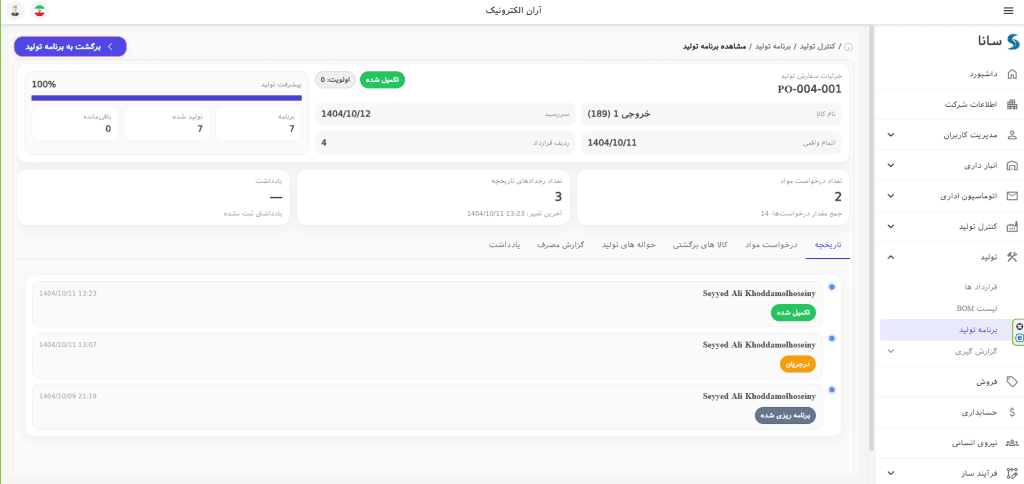This screenshot has height=484, width=1024.
Task: Switch to the کالا های برگشتی tab
Action: pyautogui.click(x=701, y=245)
